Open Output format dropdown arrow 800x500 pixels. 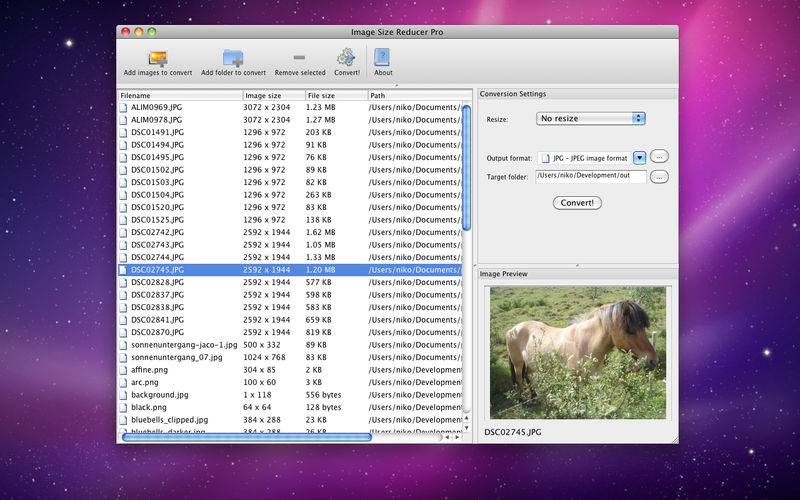pos(639,158)
